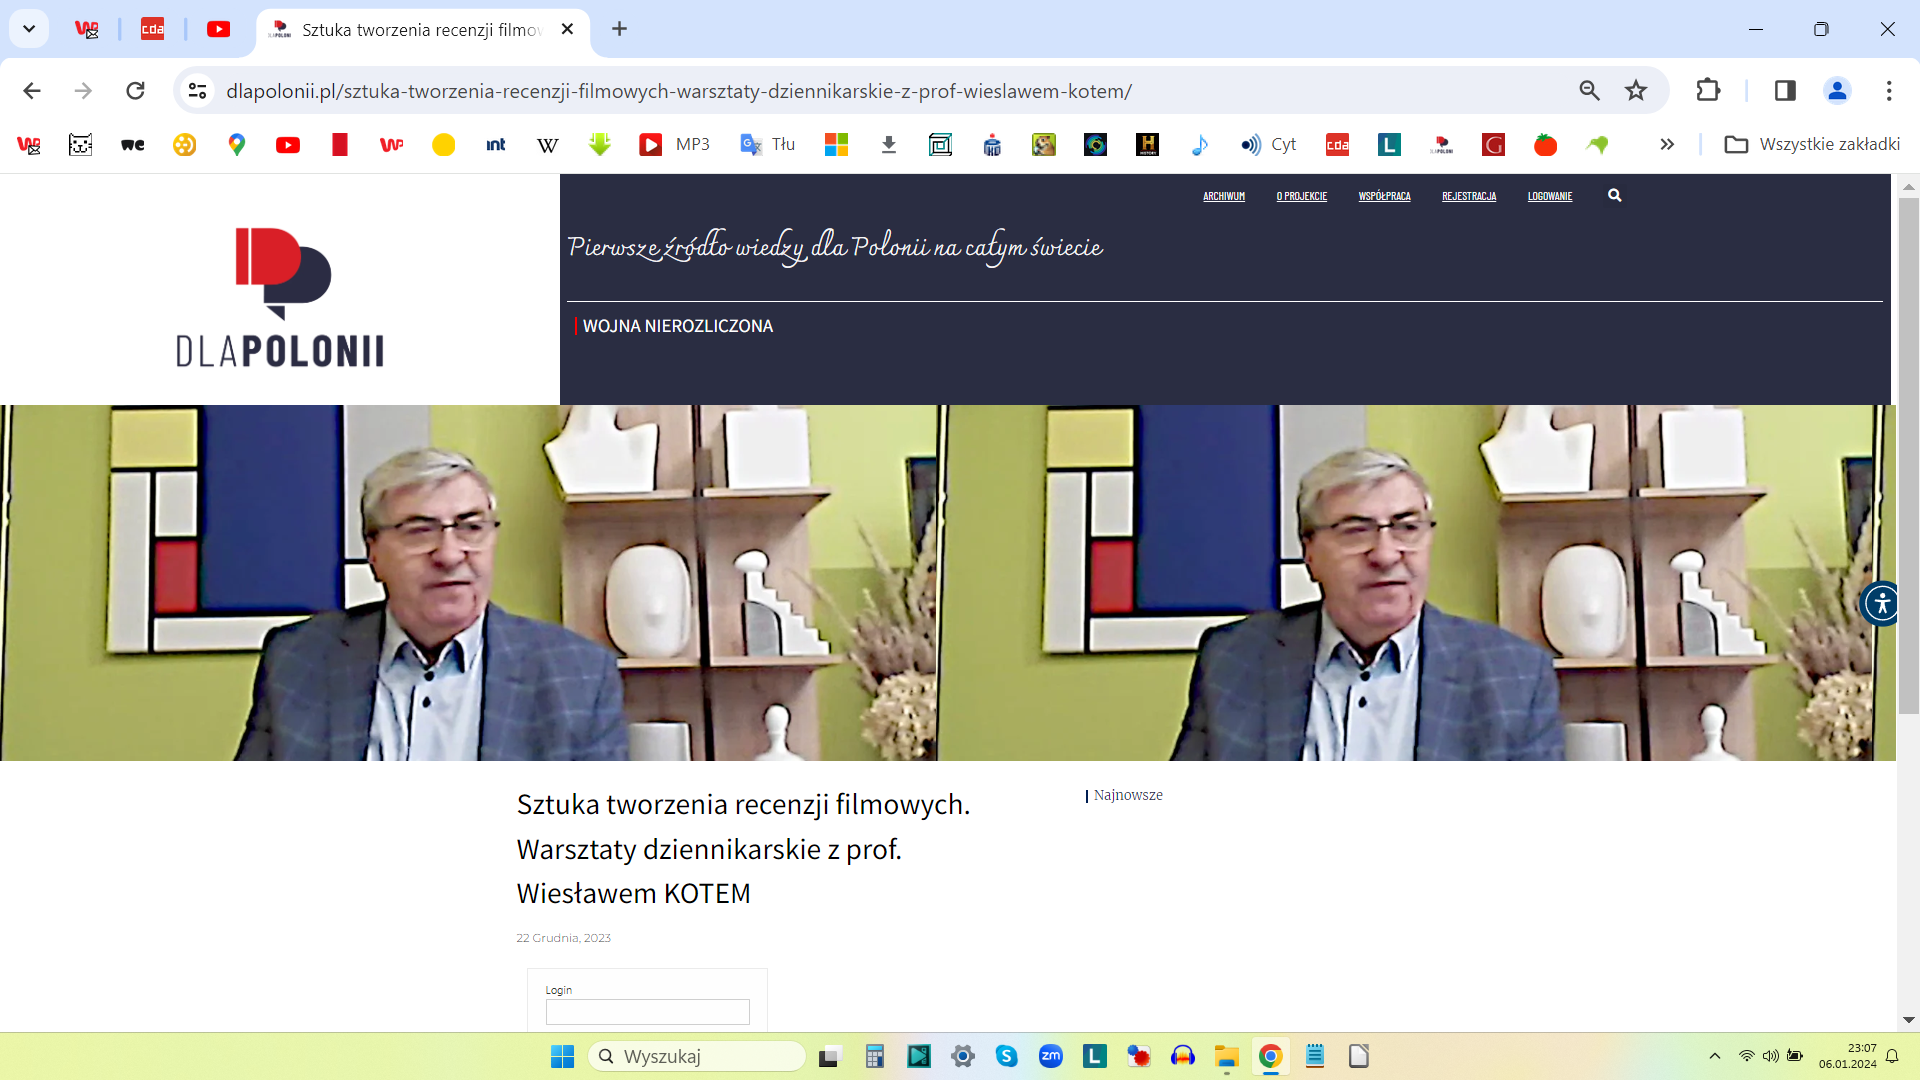Show more bookmarks via double chevron

[1667, 145]
